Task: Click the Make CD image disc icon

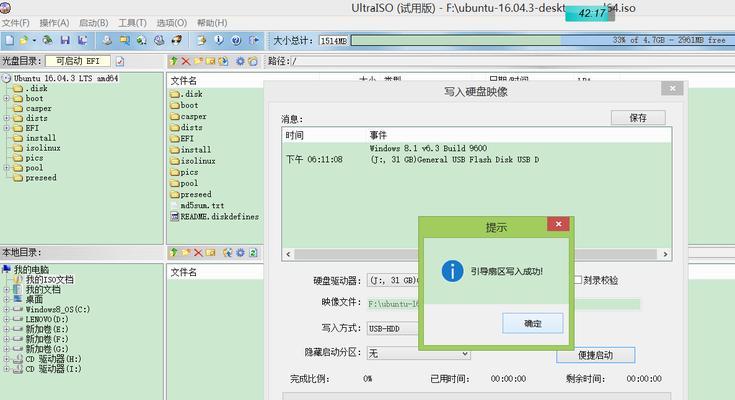Action: pyautogui.click(x=107, y=40)
